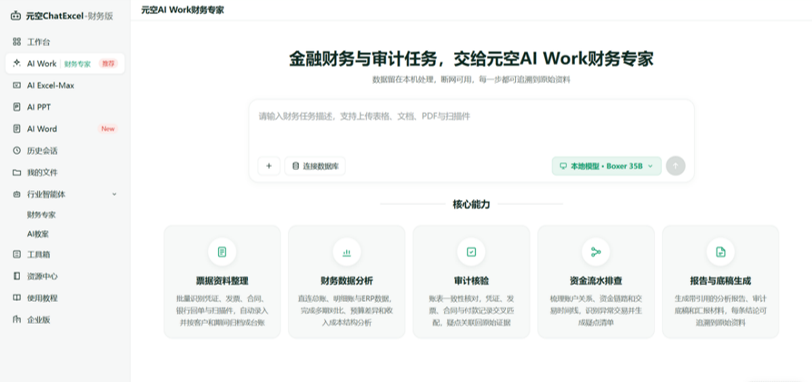The height and width of the screenshot is (382, 812).
Task: Click the 推荐 badge on AI Work
Action: click(108, 64)
